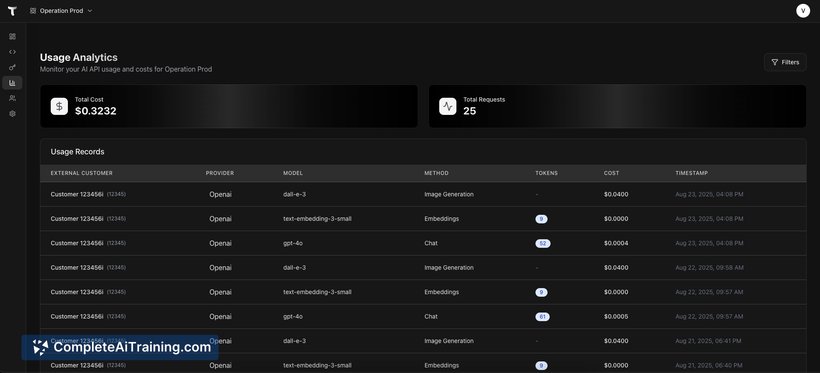Click the Total Cost value $0.3232
Image resolution: width=820 pixels, height=373 pixels.
(96, 111)
